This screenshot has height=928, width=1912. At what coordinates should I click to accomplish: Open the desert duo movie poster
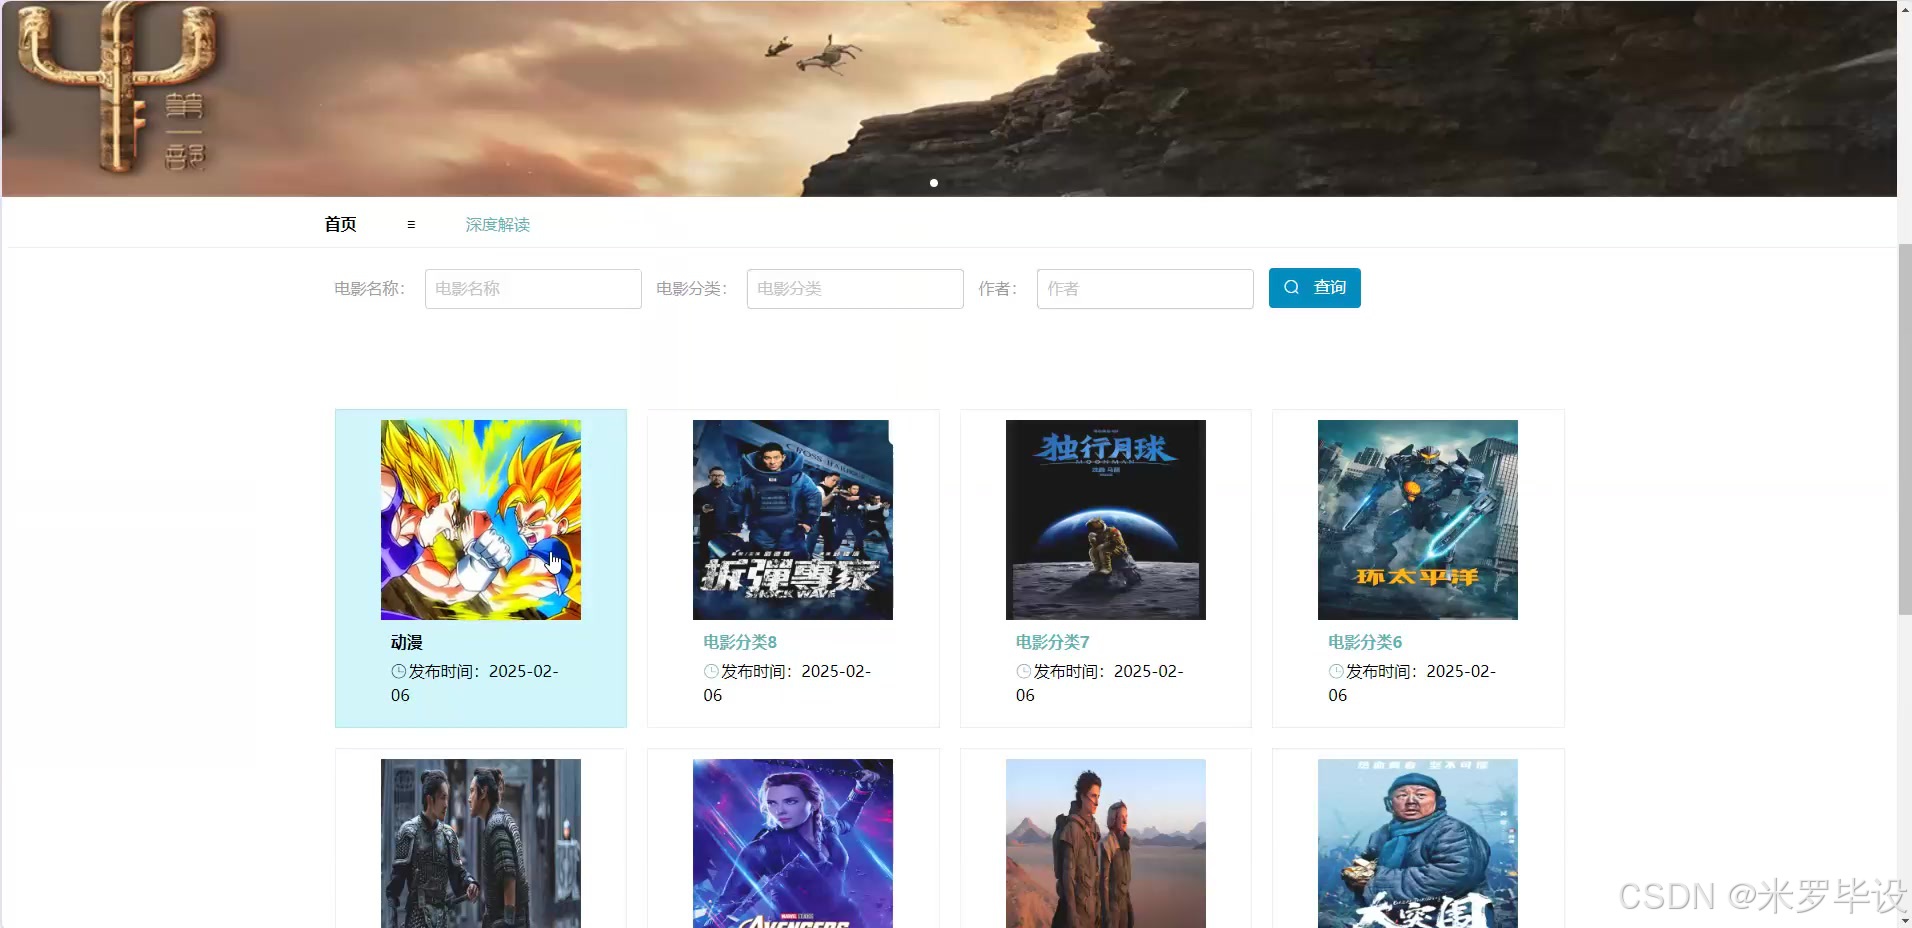pyautogui.click(x=1106, y=843)
